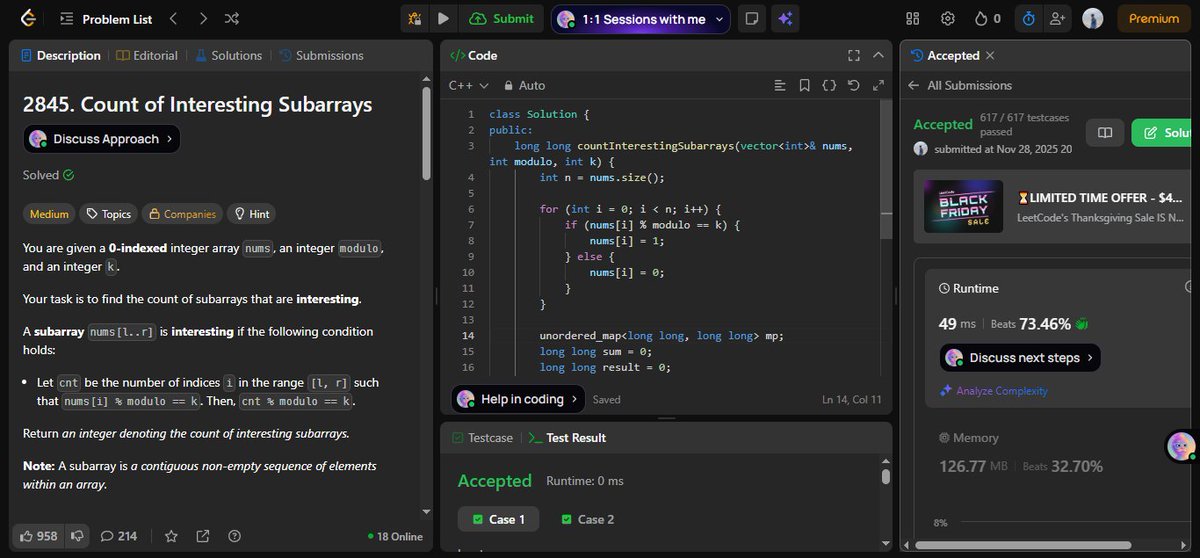Image resolution: width=1200 pixels, height=558 pixels.
Task: Click the floating assistant avatar
Action: 1181,446
